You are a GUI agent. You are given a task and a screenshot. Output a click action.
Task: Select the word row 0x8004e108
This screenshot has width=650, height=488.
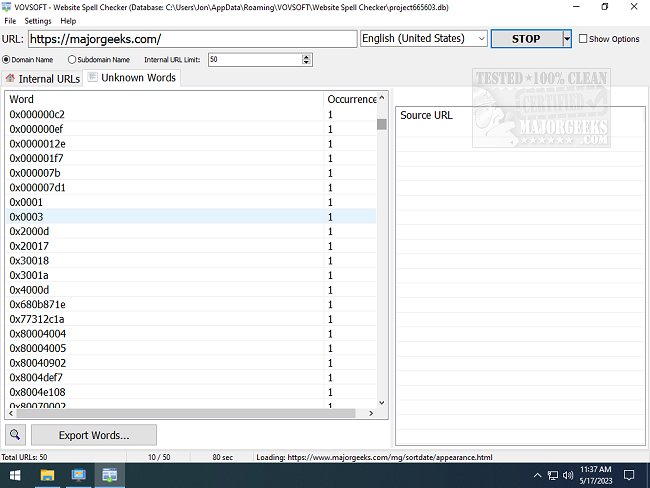(x=191, y=392)
